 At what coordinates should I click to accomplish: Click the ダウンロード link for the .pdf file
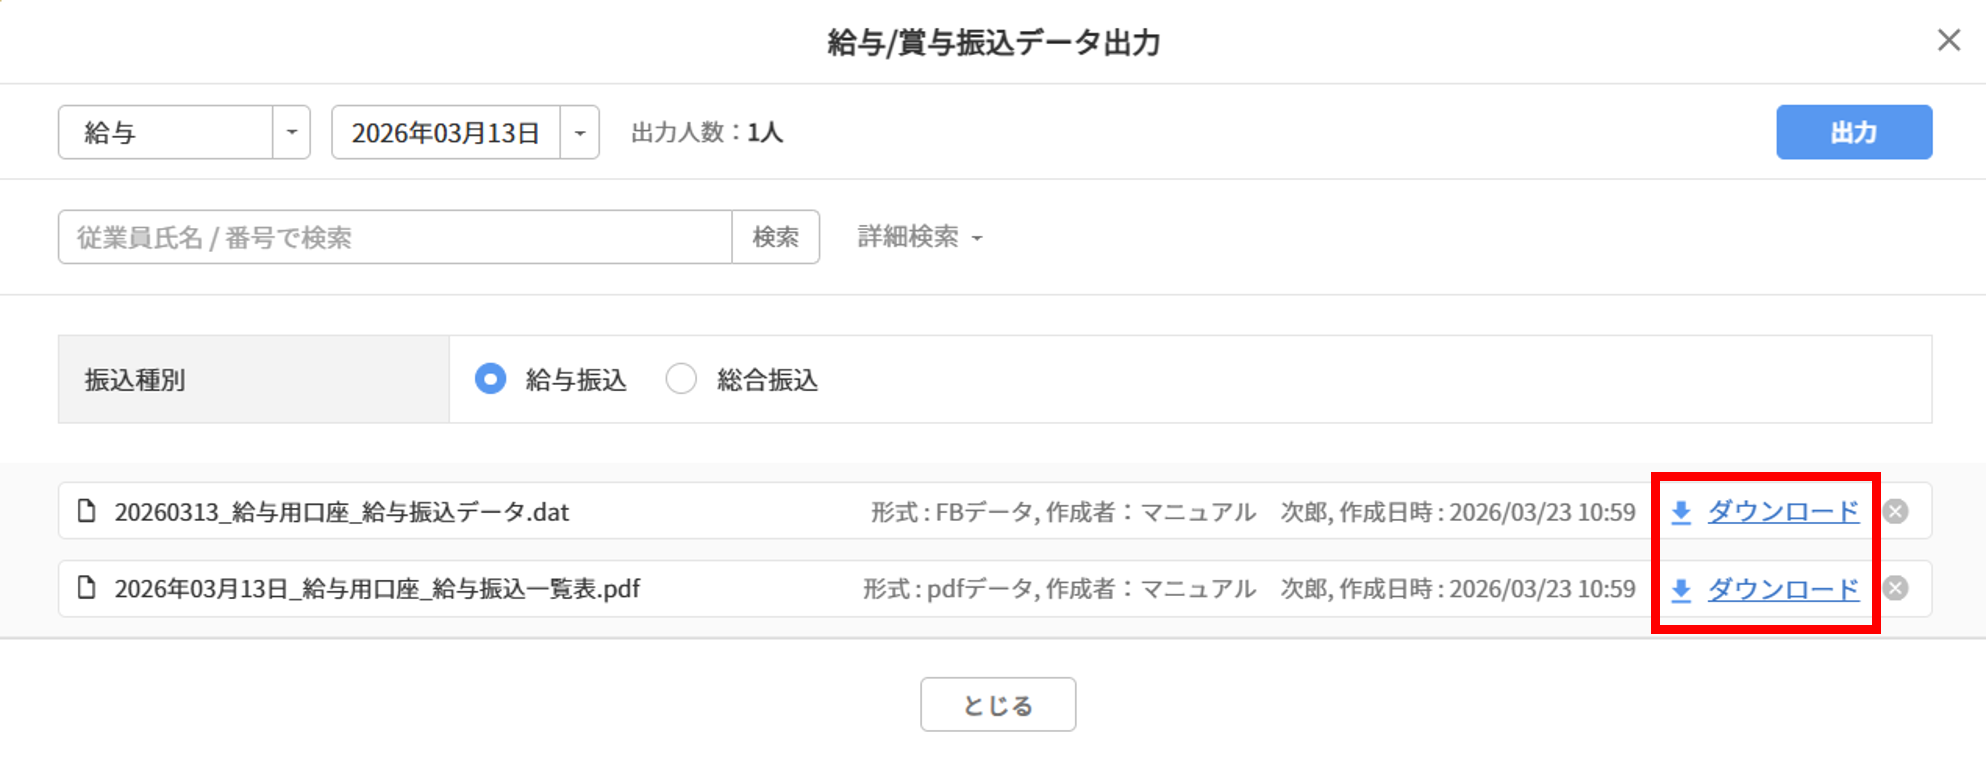pos(1783,590)
